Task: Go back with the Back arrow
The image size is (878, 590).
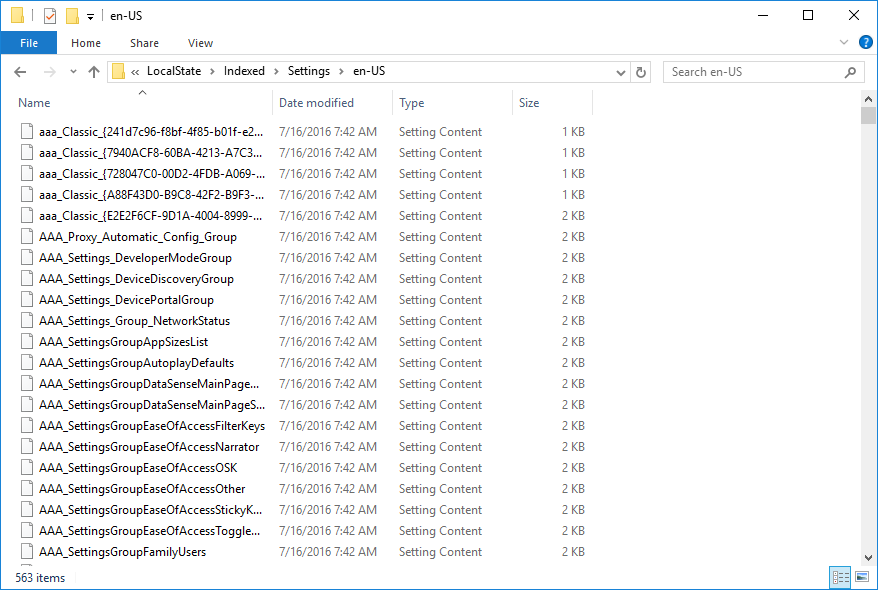Action: pos(20,72)
